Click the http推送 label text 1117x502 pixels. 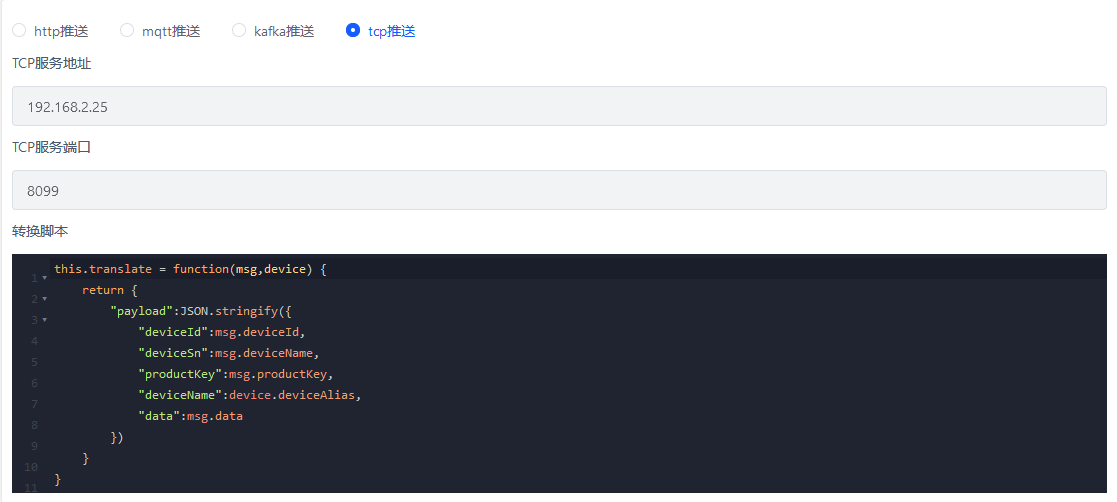(x=61, y=31)
